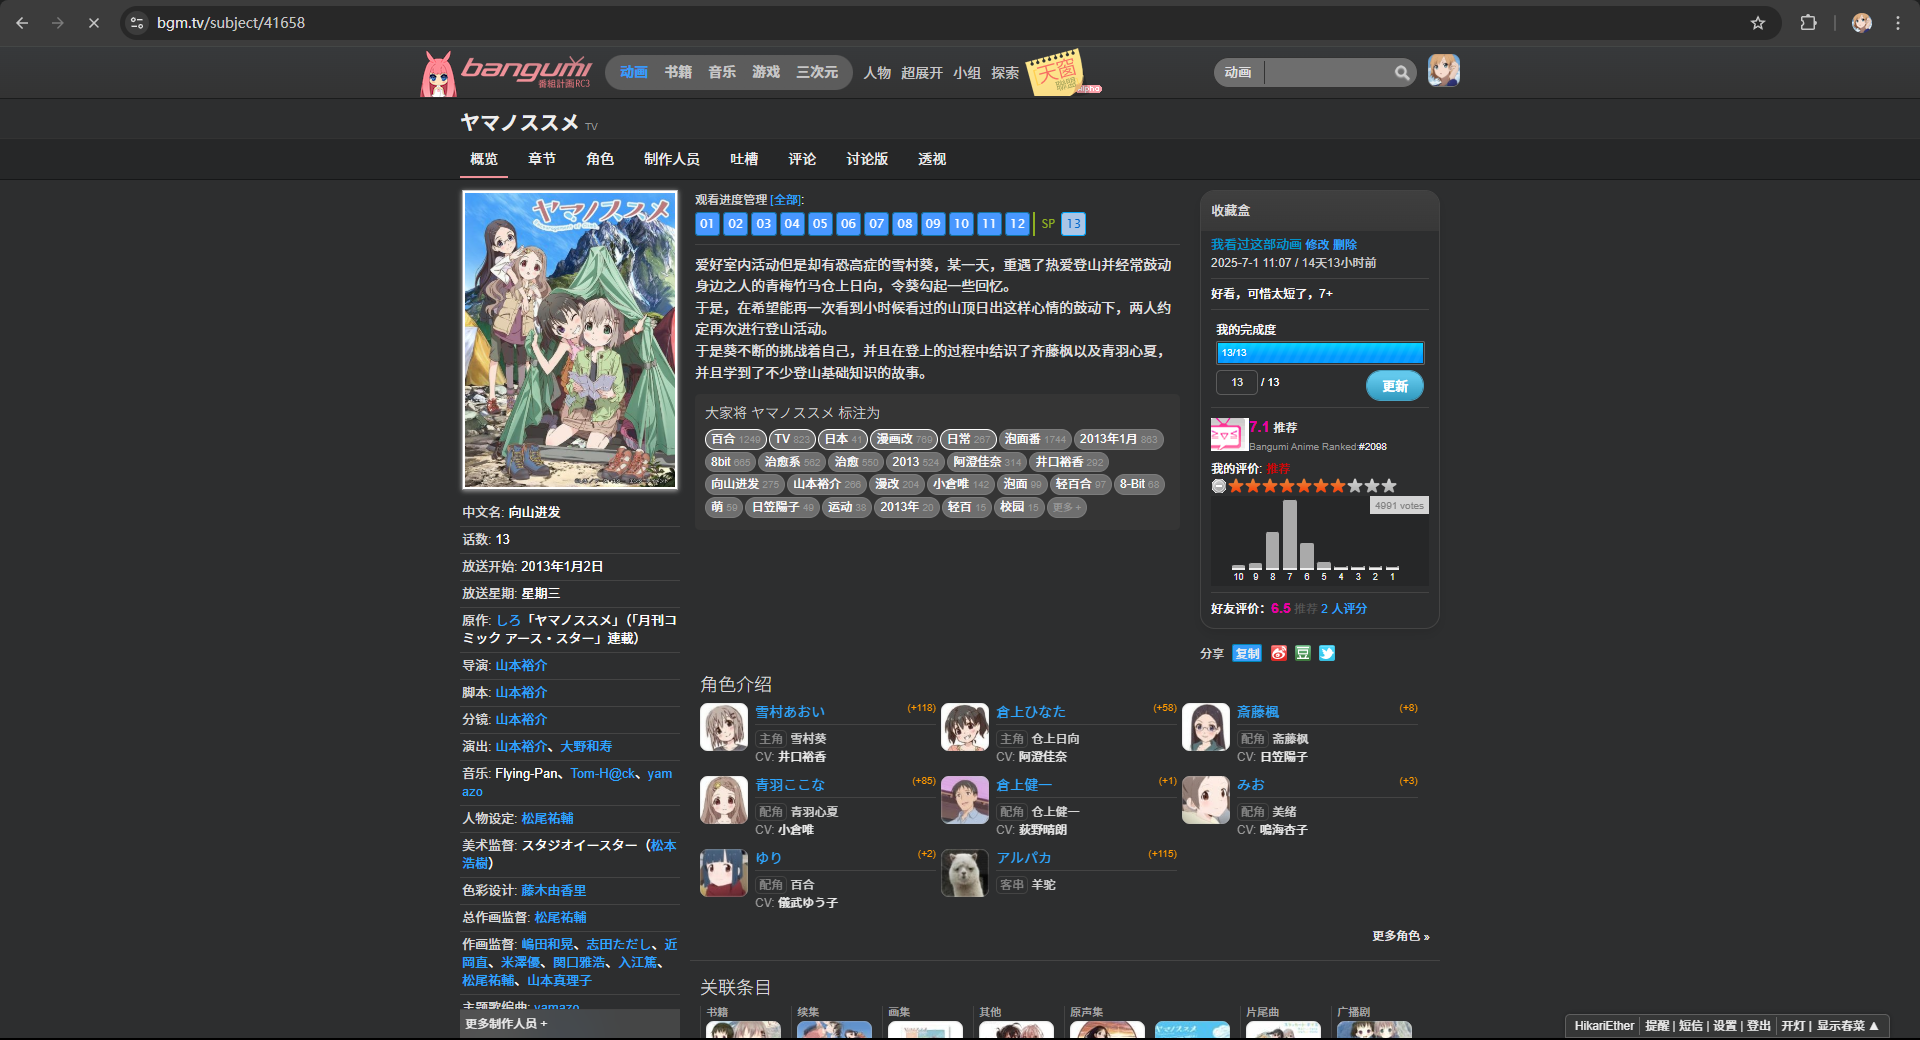
Task: Clear rating with the grey minus icon
Action: coord(1218,486)
